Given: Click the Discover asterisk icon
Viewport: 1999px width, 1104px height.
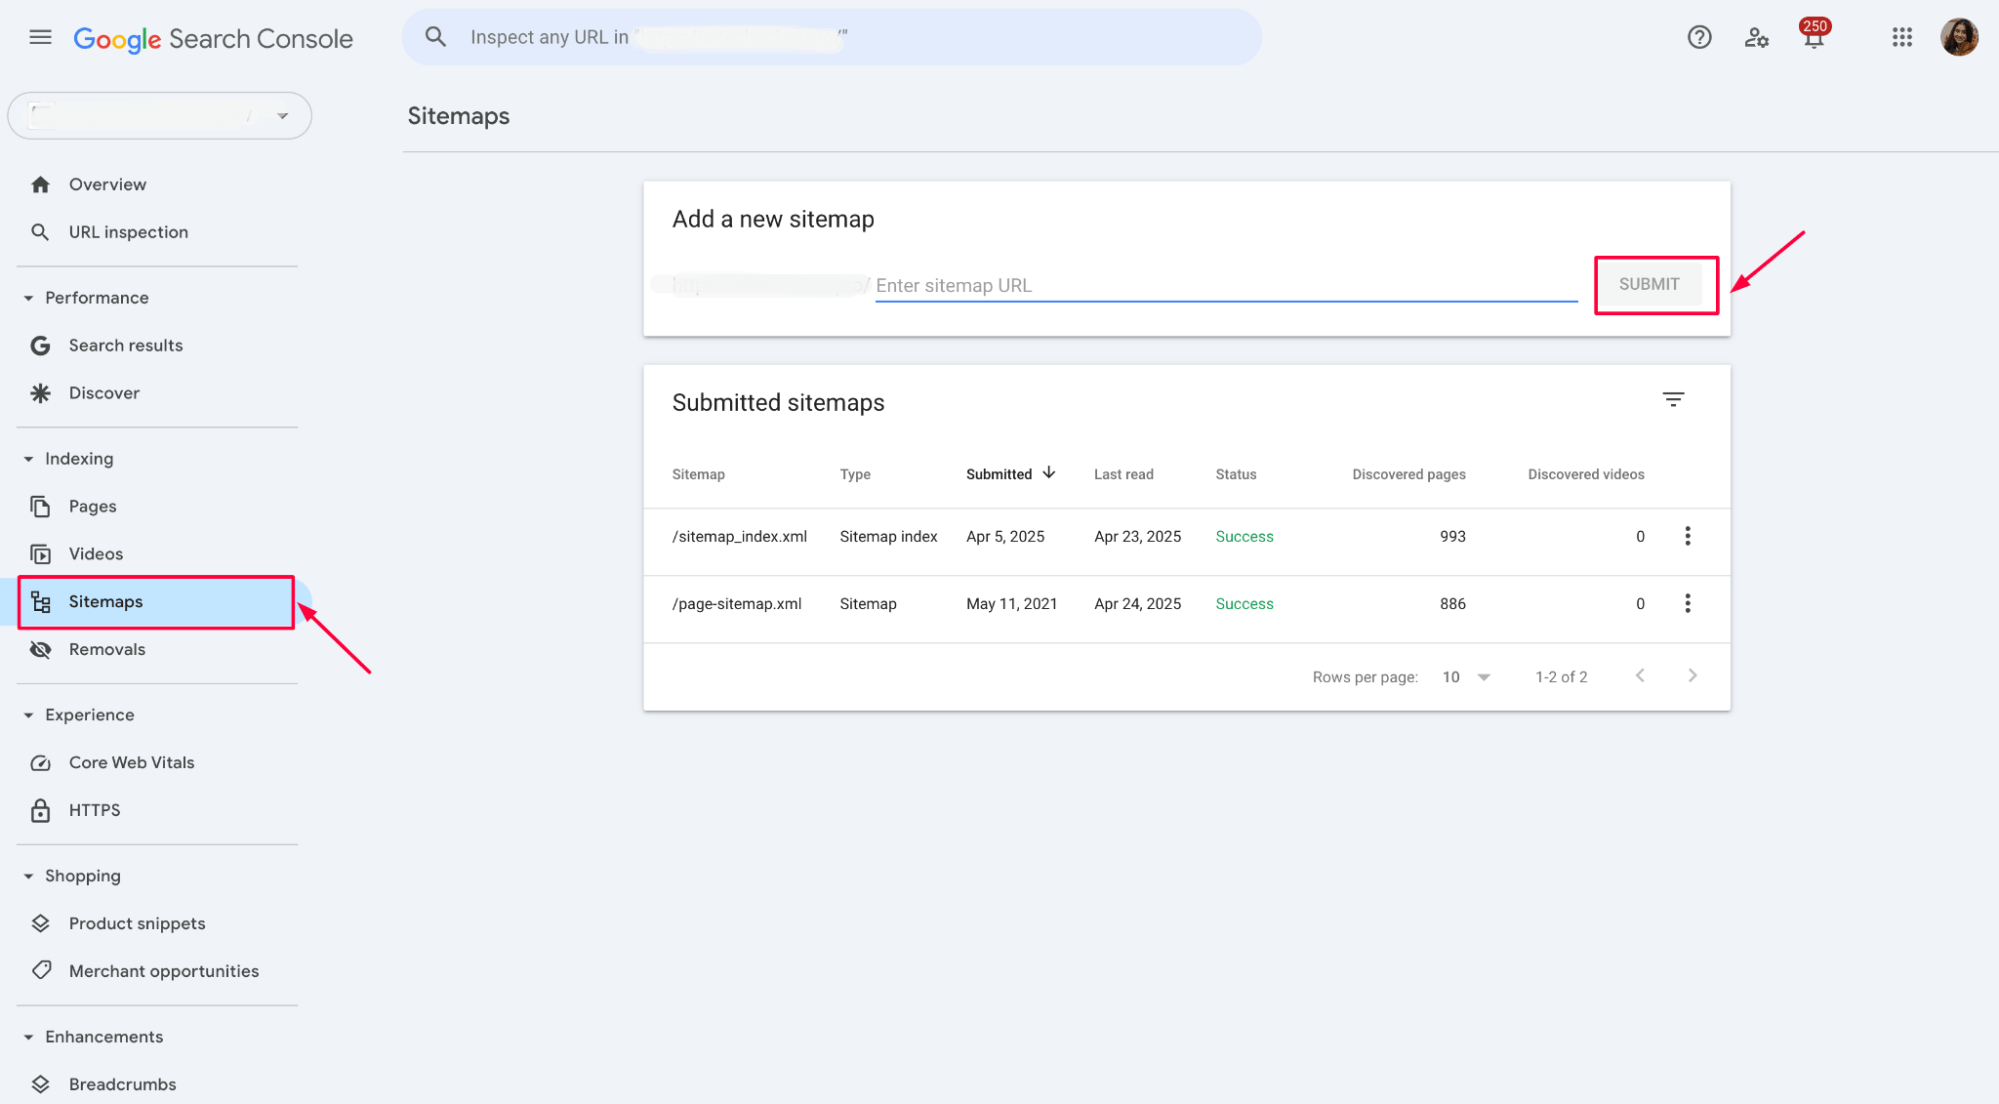Looking at the screenshot, I should pyautogui.click(x=40, y=393).
